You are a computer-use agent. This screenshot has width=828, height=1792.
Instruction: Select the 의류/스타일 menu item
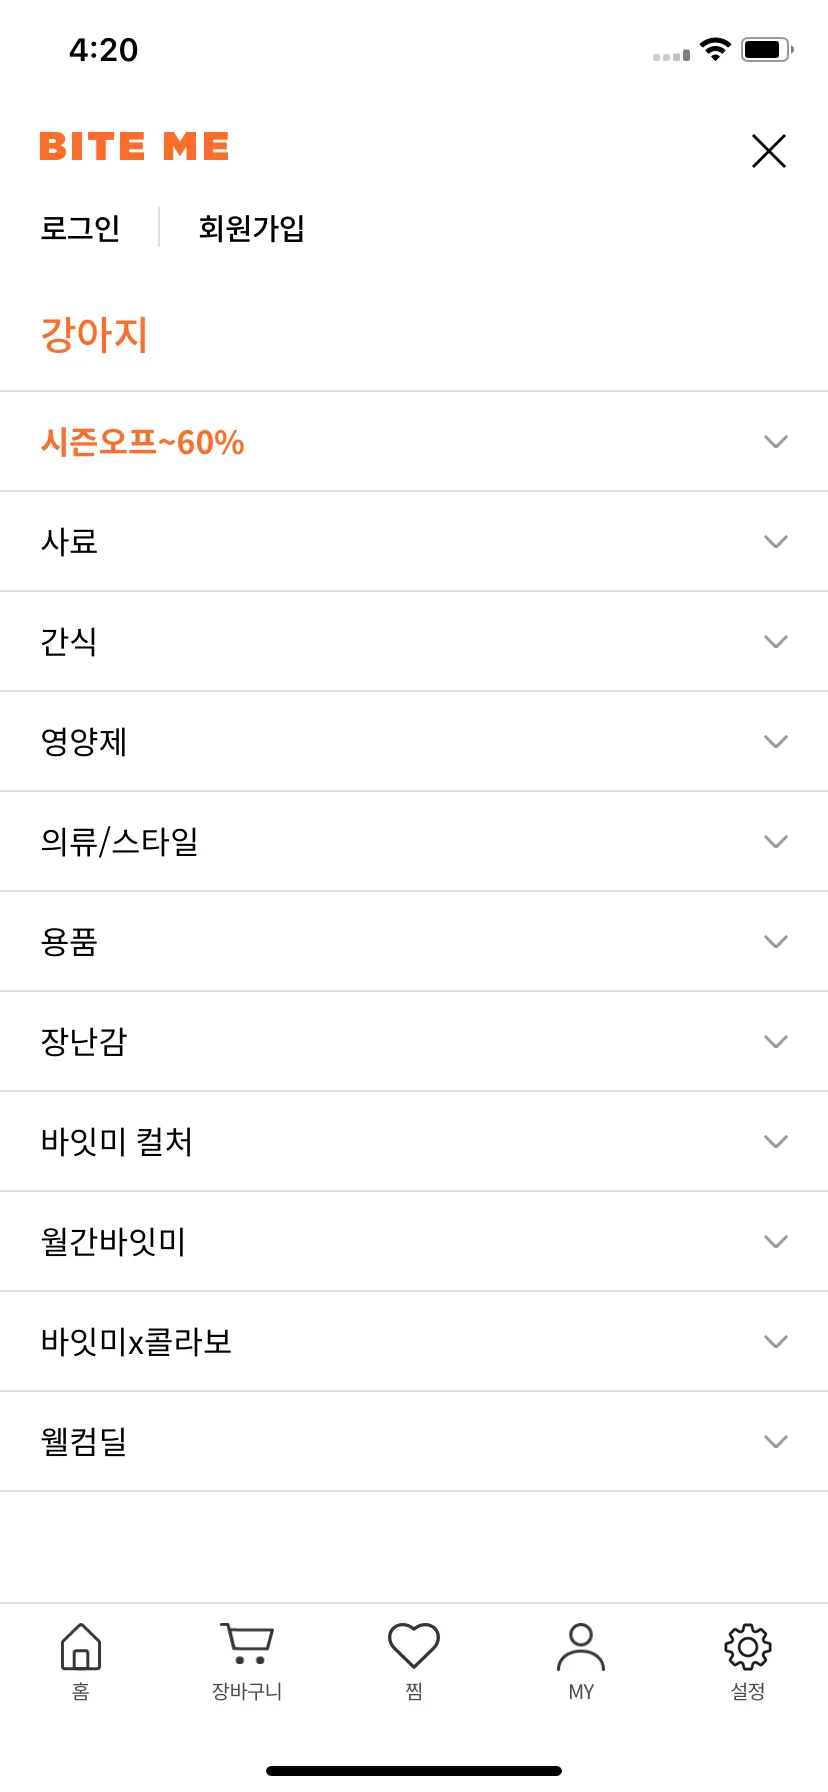click(414, 841)
